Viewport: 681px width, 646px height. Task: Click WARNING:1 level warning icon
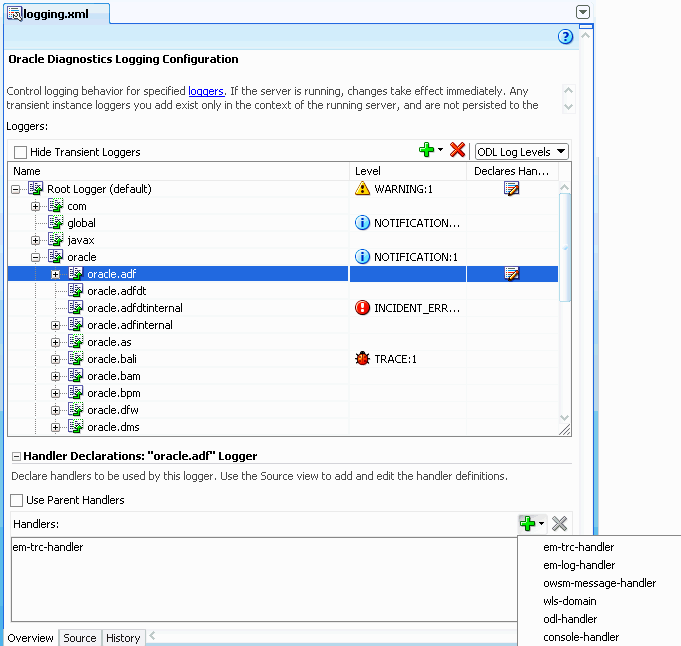[362, 189]
